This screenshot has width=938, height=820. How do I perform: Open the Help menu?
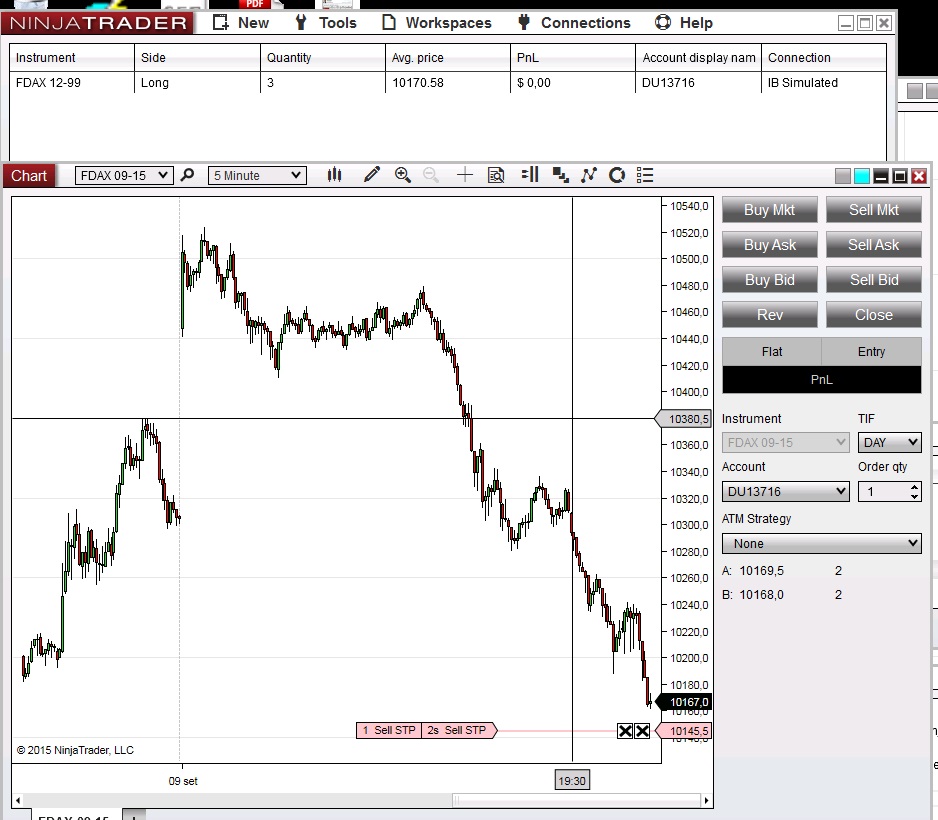point(684,23)
